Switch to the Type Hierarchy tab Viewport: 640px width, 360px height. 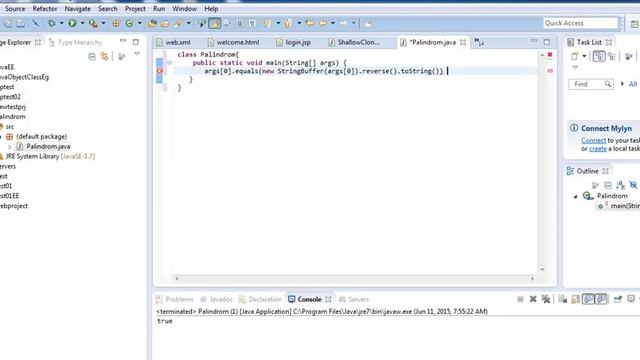75,42
